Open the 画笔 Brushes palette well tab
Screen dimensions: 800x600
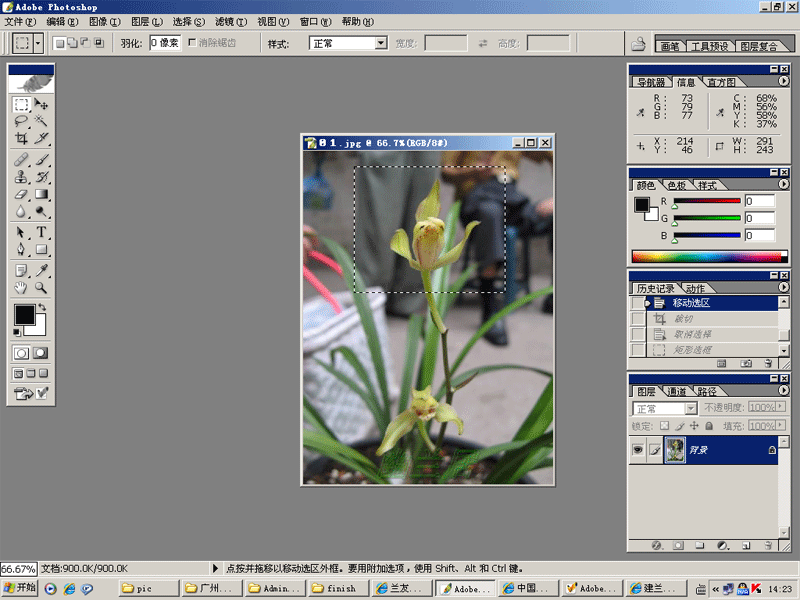pos(670,46)
